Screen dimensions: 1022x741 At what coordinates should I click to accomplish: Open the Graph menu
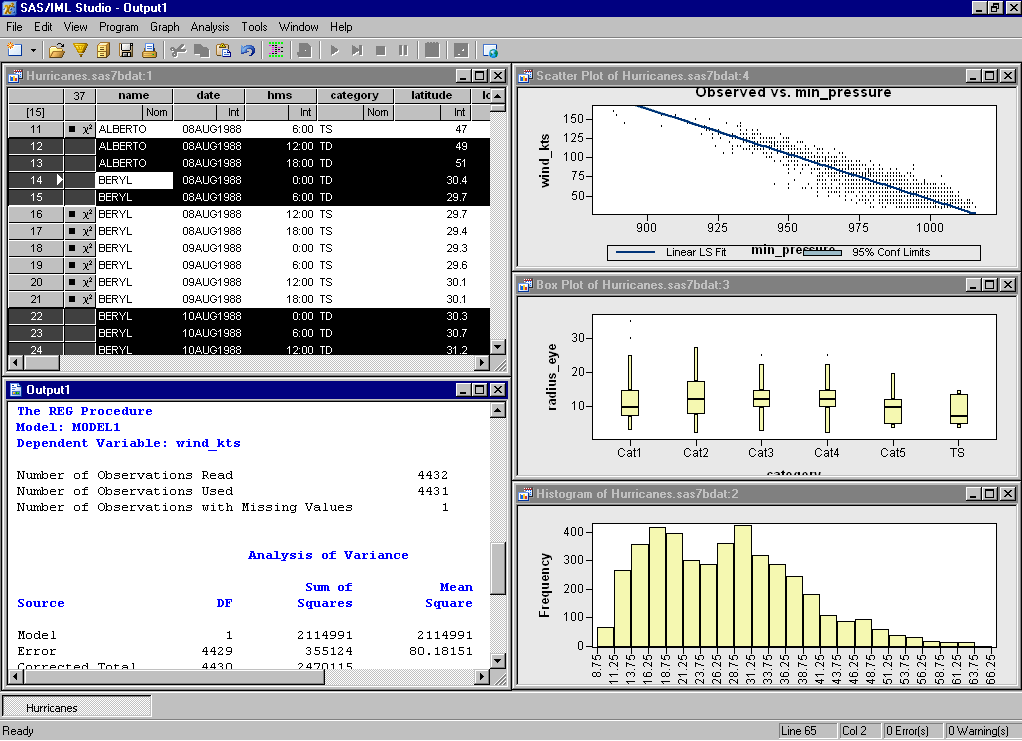164,27
